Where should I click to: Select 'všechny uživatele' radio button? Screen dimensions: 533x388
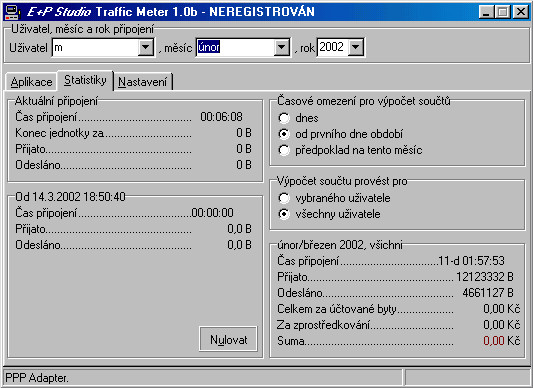coord(284,214)
